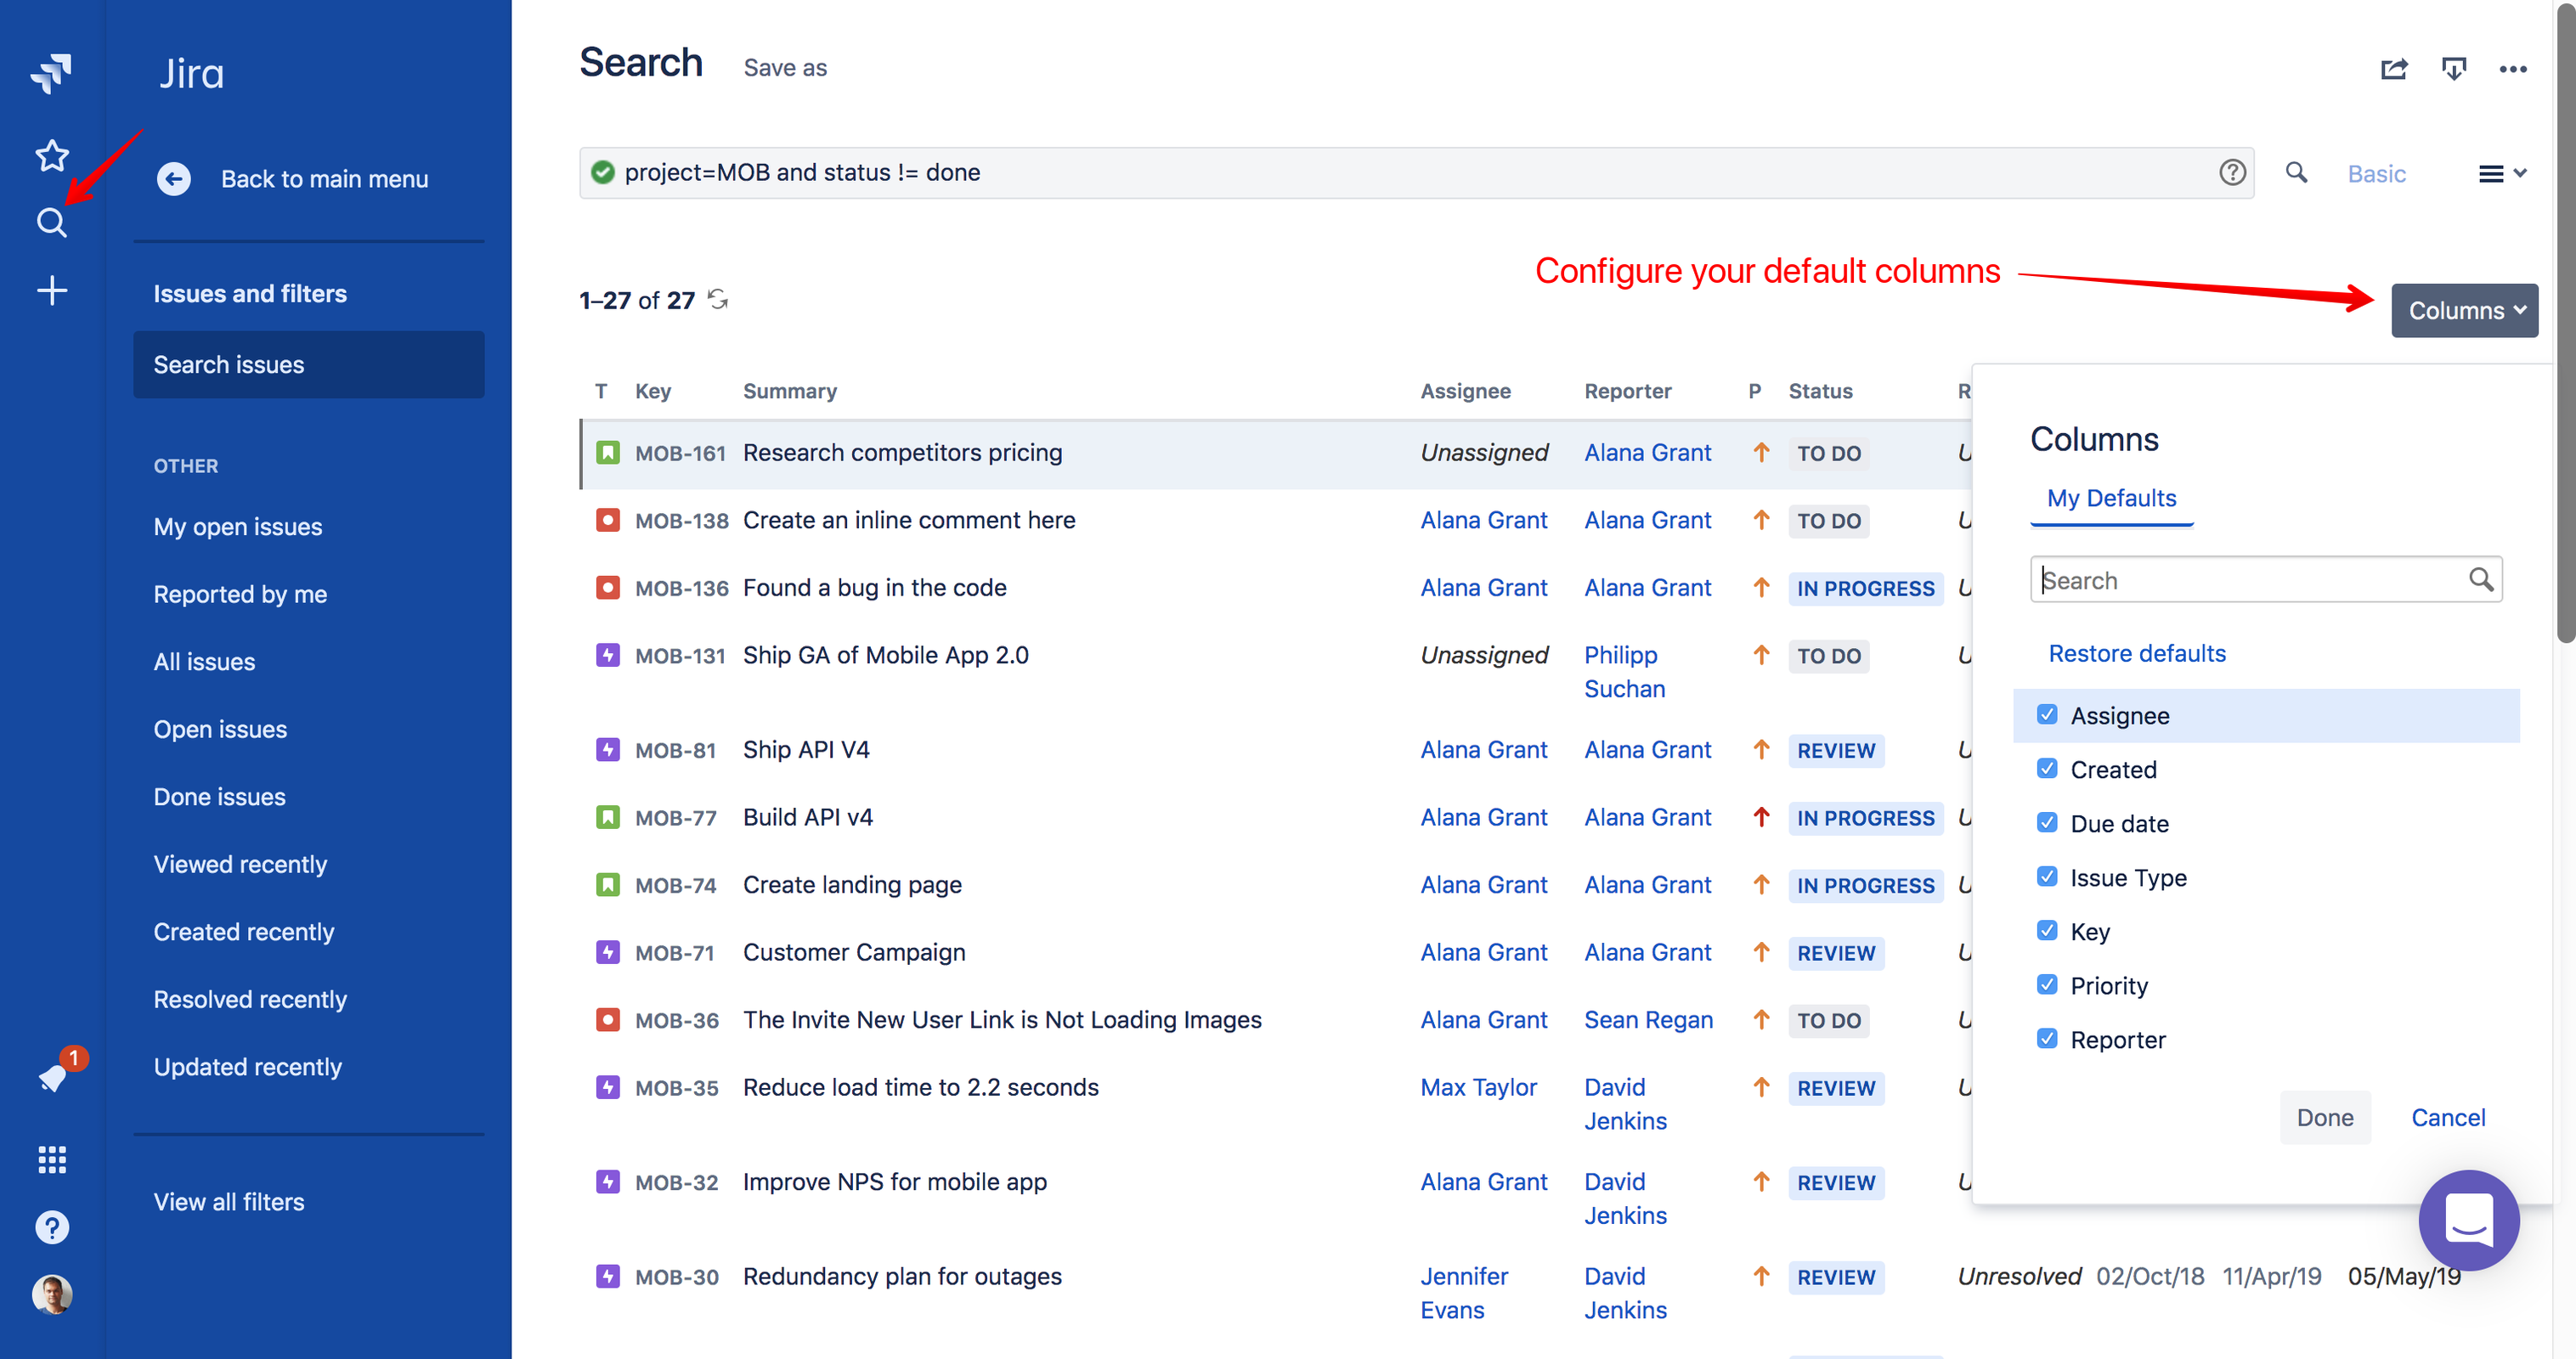
Task: Select the My Defaults tab
Action: tap(2111, 498)
